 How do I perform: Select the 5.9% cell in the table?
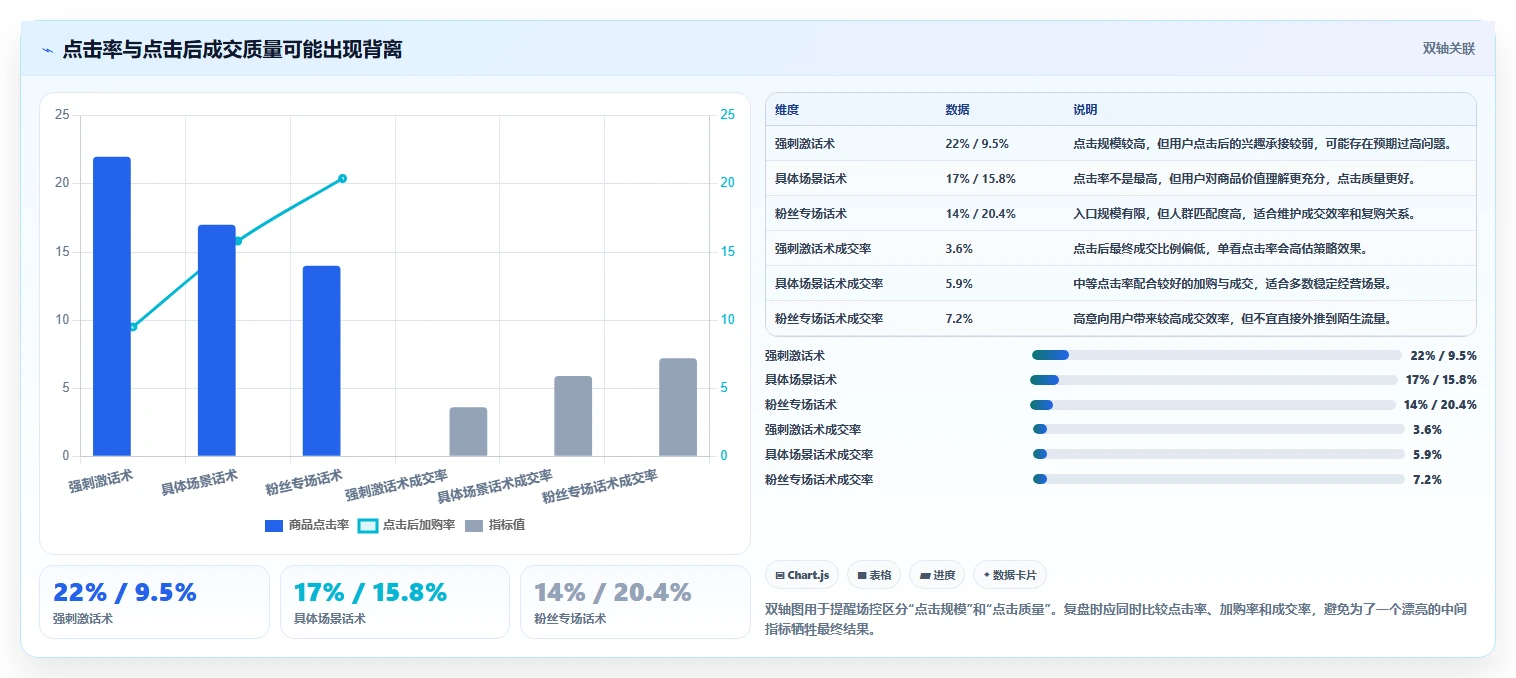tap(959, 284)
